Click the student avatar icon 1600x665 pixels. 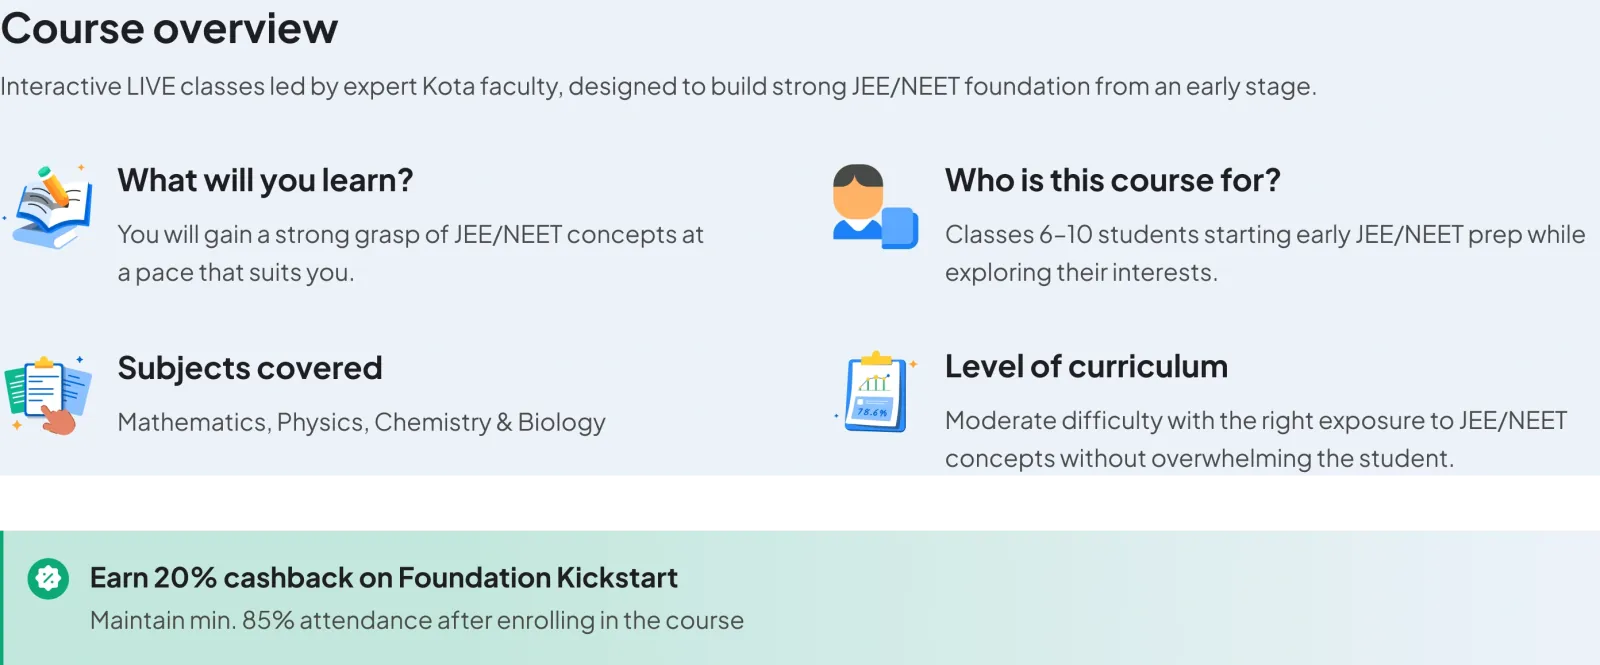pyautogui.click(x=874, y=207)
